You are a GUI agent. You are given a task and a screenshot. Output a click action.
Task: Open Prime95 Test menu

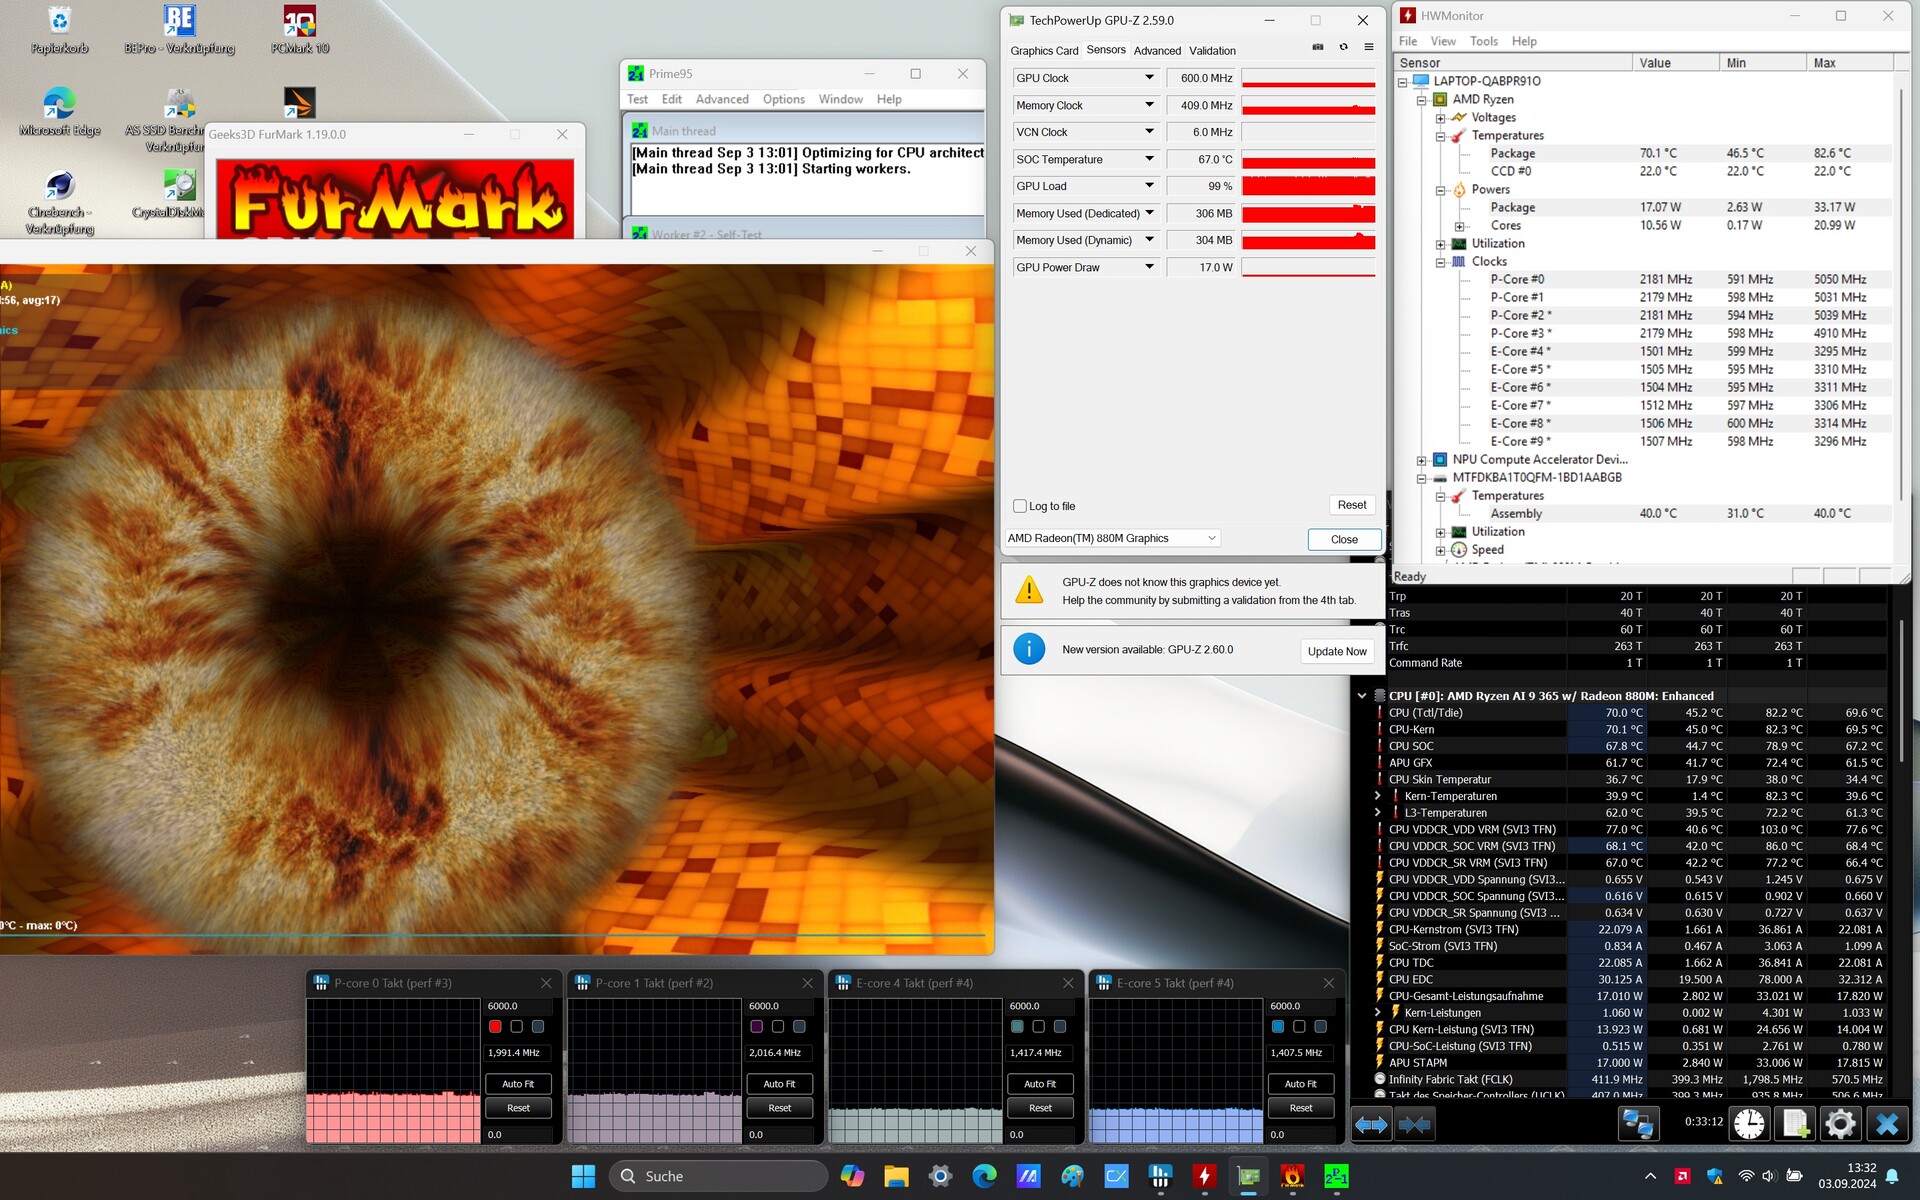click(637, 99)
